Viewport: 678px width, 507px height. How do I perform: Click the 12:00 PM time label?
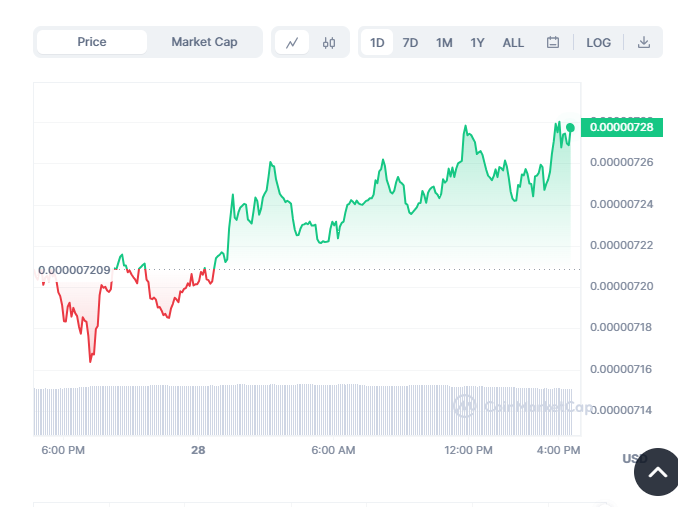coord(468,450)
